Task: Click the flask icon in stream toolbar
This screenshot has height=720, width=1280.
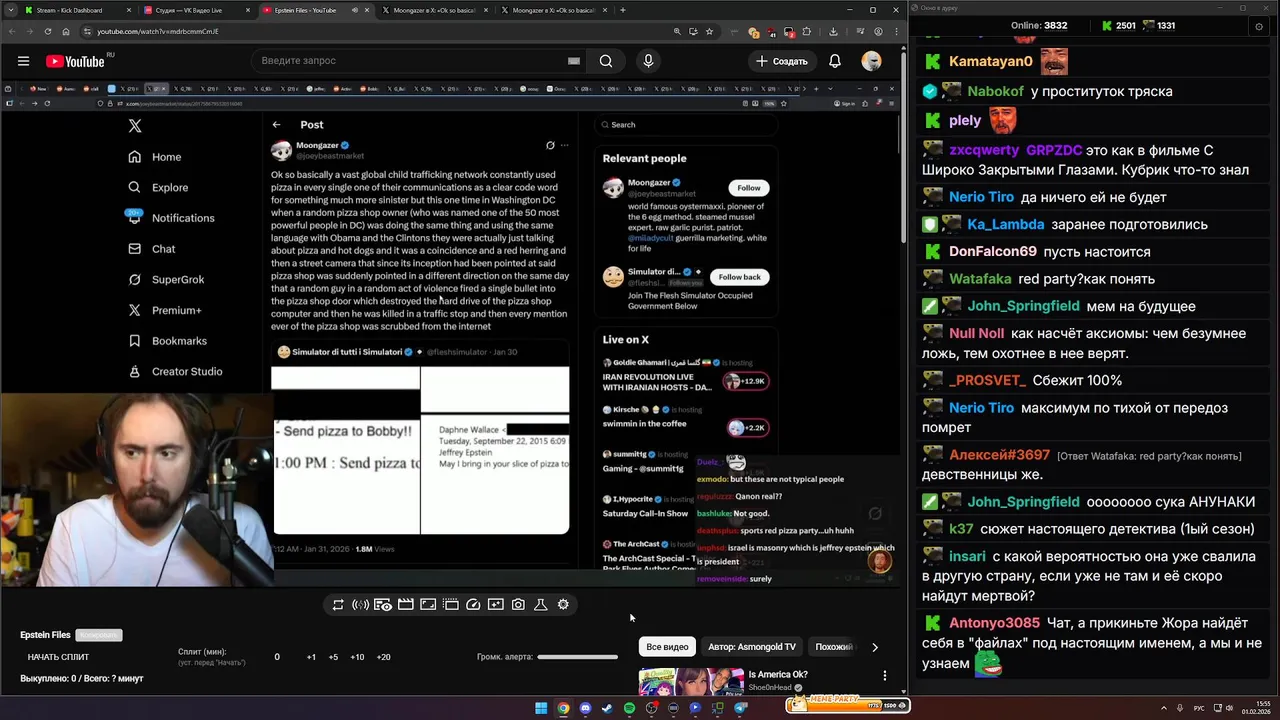Action: click(541, 604)
